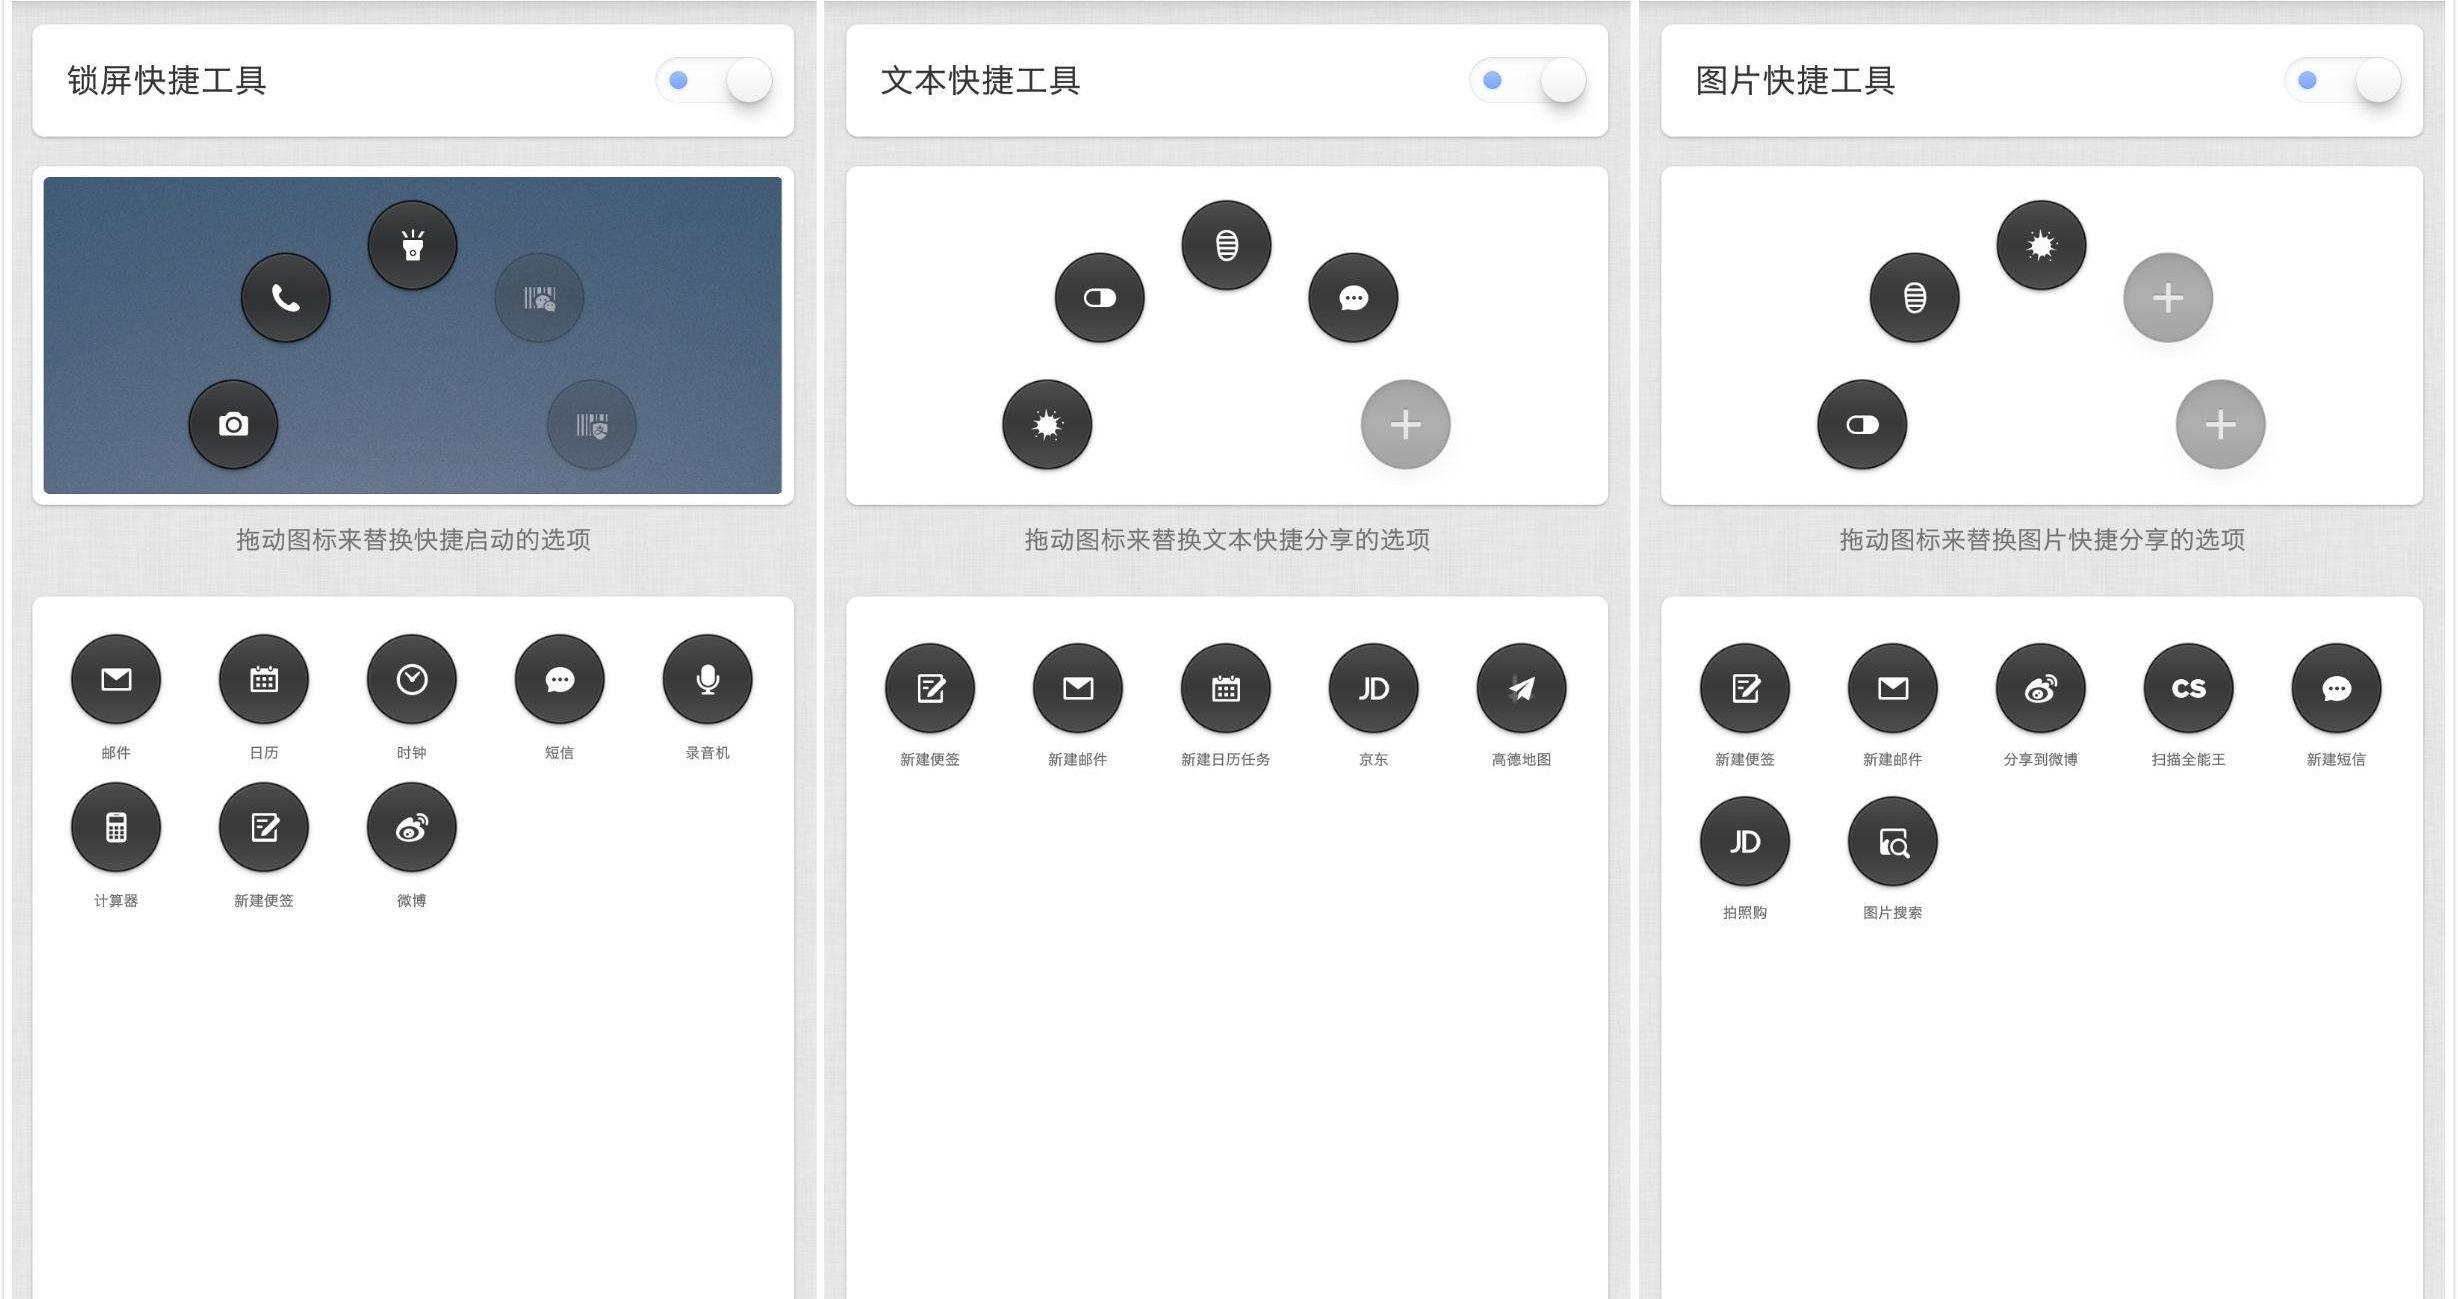This screenshot has width=2458, height=1299.
Task: Select the 计算器 calculator icon
Action: (116, 827)
